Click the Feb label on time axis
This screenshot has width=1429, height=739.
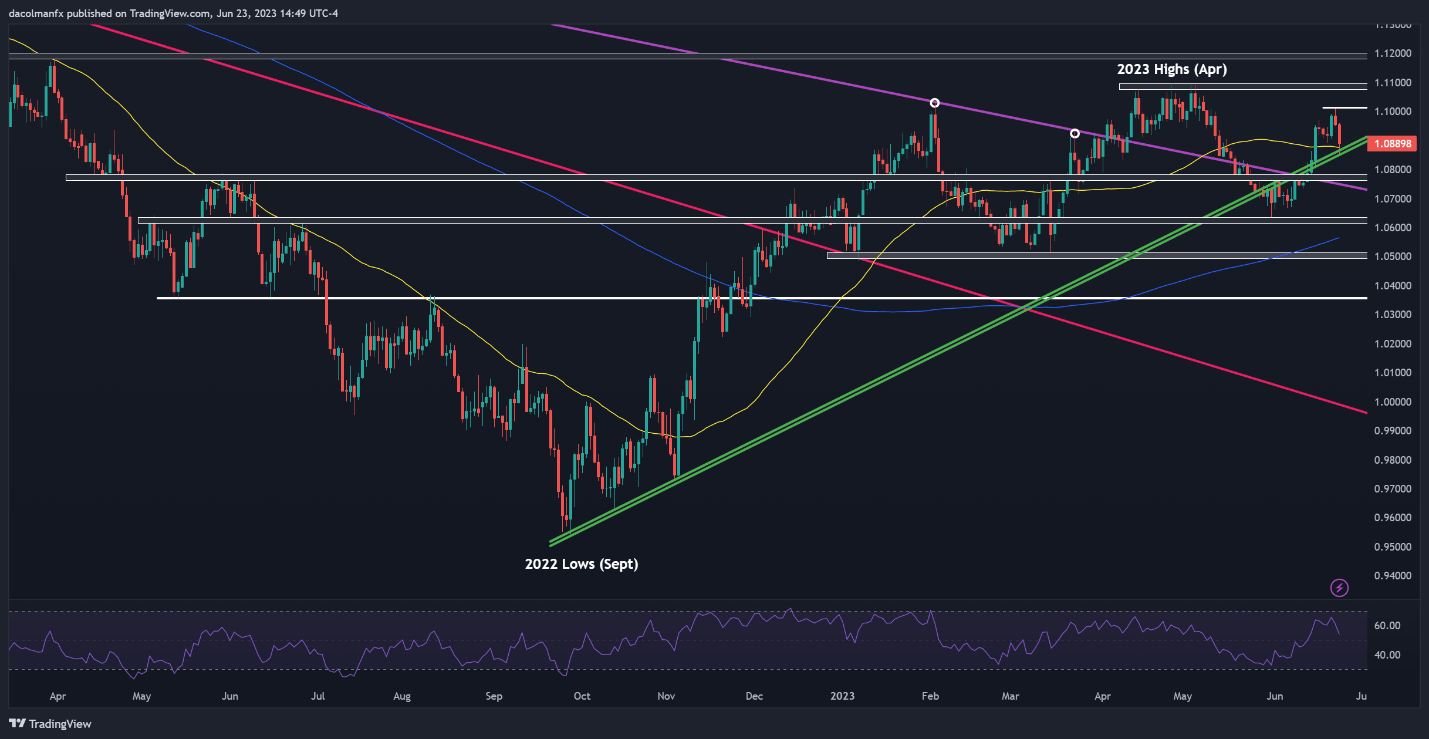[x=931, y=695]
